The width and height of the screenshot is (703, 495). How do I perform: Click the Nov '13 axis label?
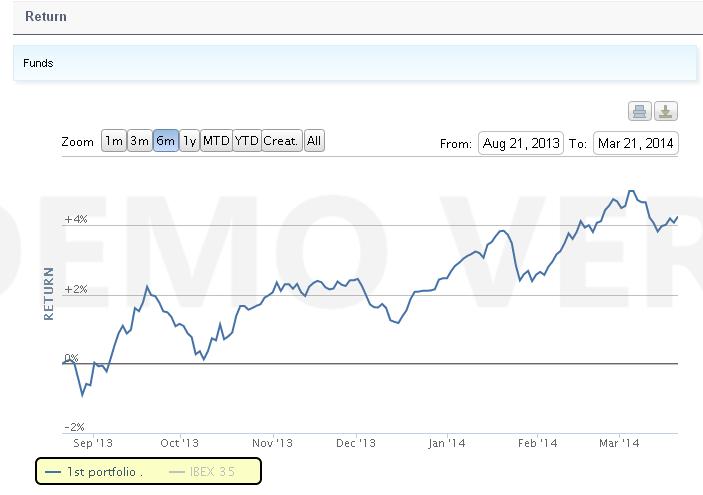pos(272,443)
